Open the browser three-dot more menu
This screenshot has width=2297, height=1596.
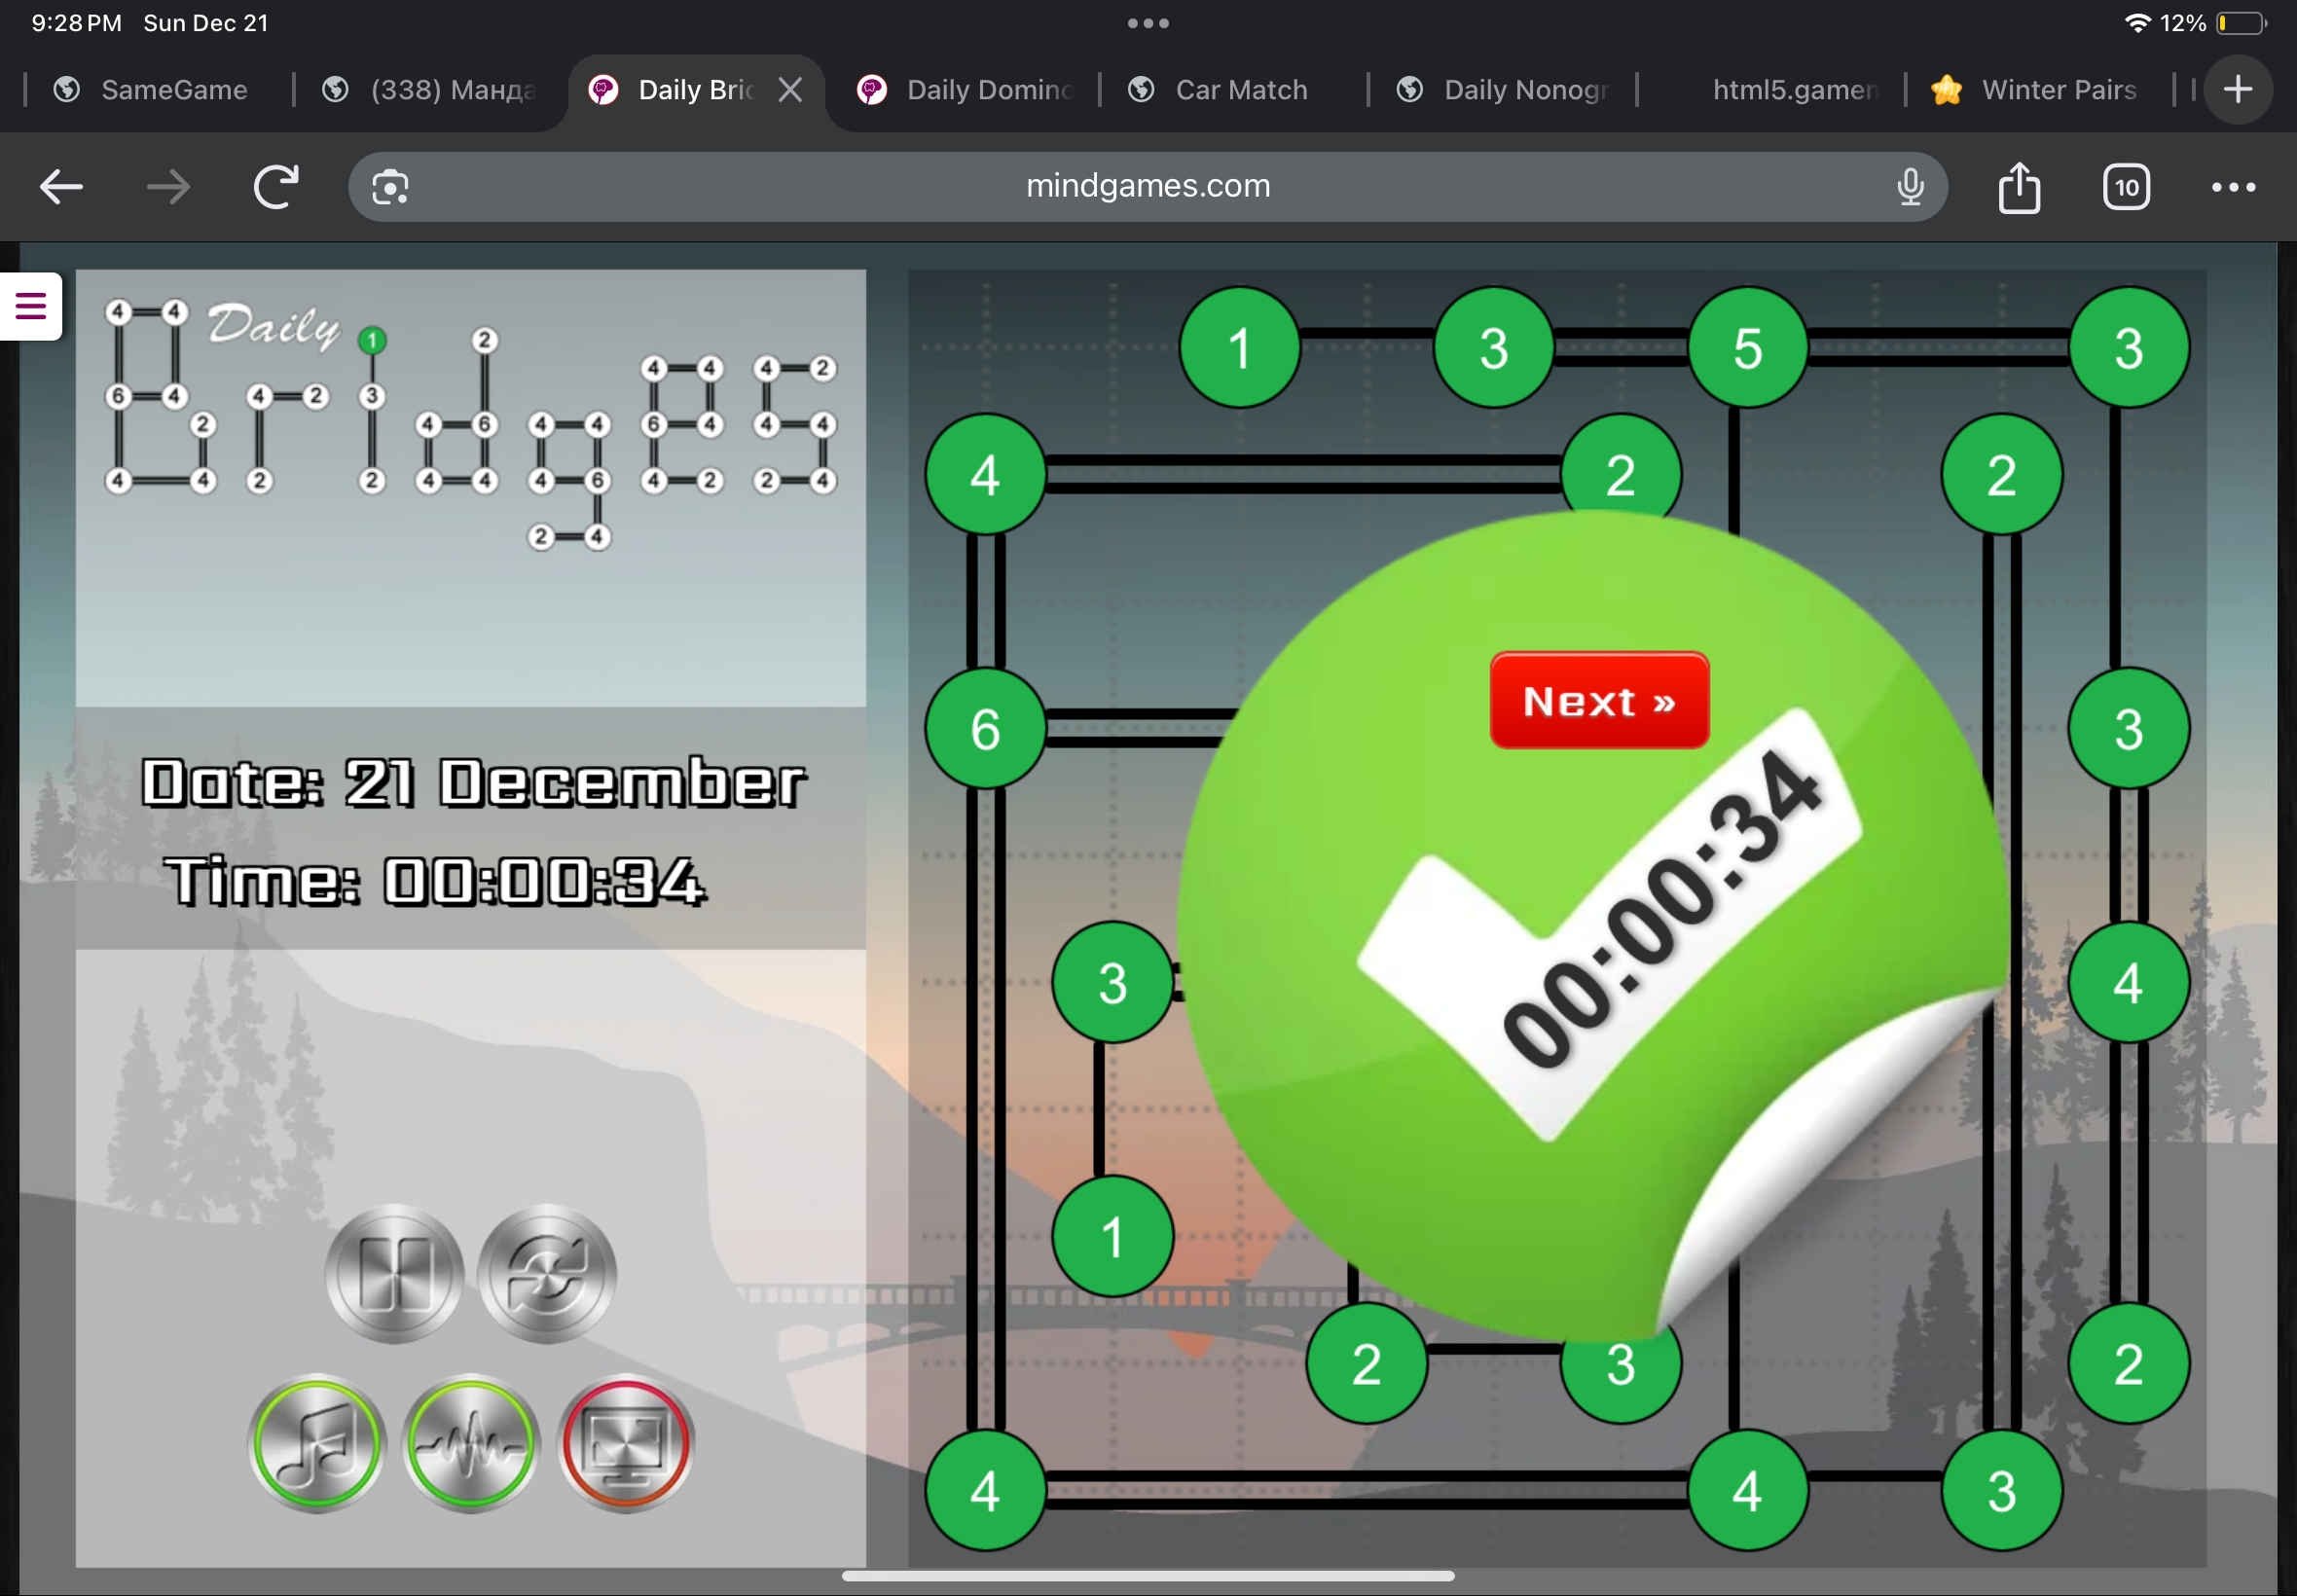pos(2233,187)
